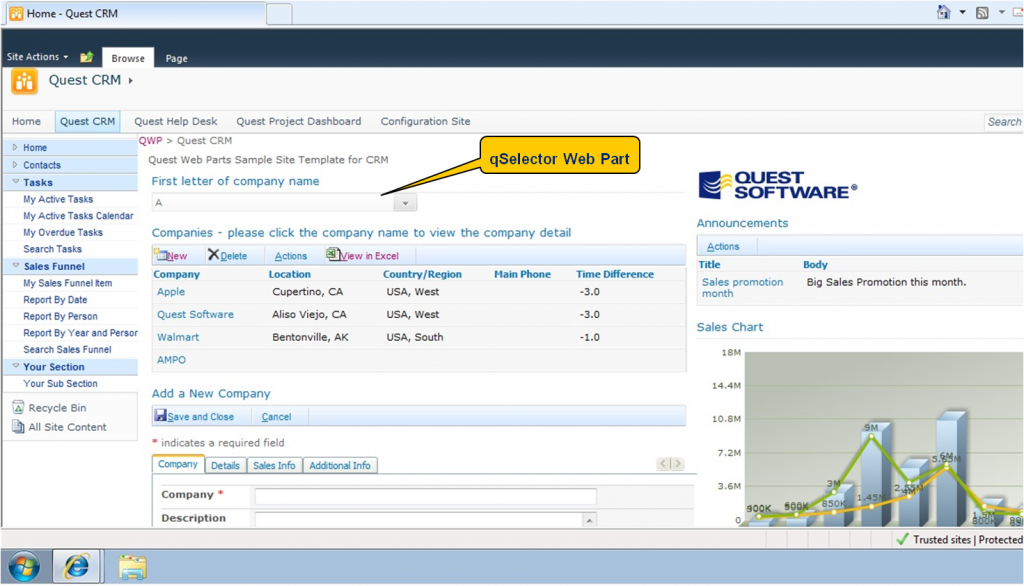Click the New item icon in Companies toolbar
The width and height of the screenshot is (1024, 586).
click(x=161, y=255)
